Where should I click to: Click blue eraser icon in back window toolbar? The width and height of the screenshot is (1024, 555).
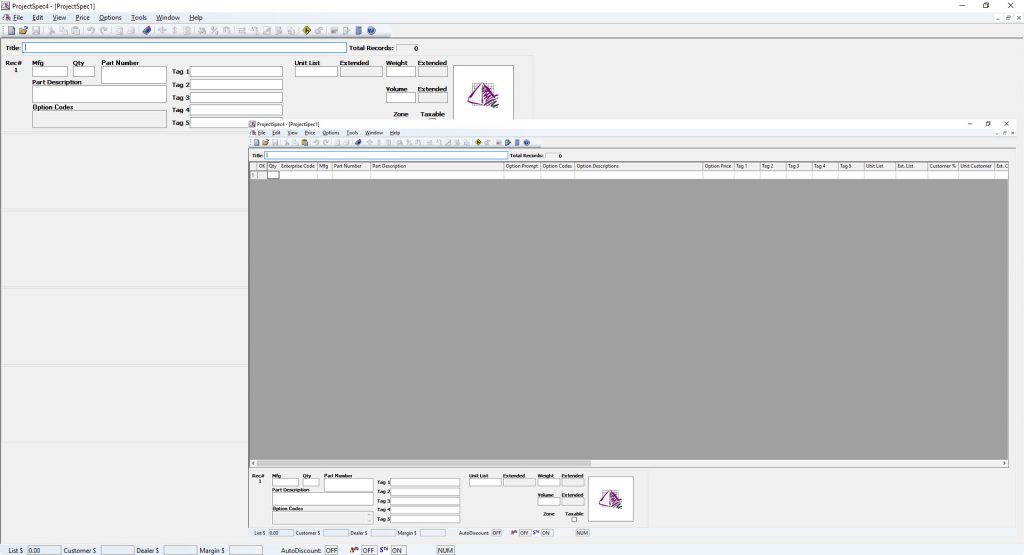(x=147, y=31)
